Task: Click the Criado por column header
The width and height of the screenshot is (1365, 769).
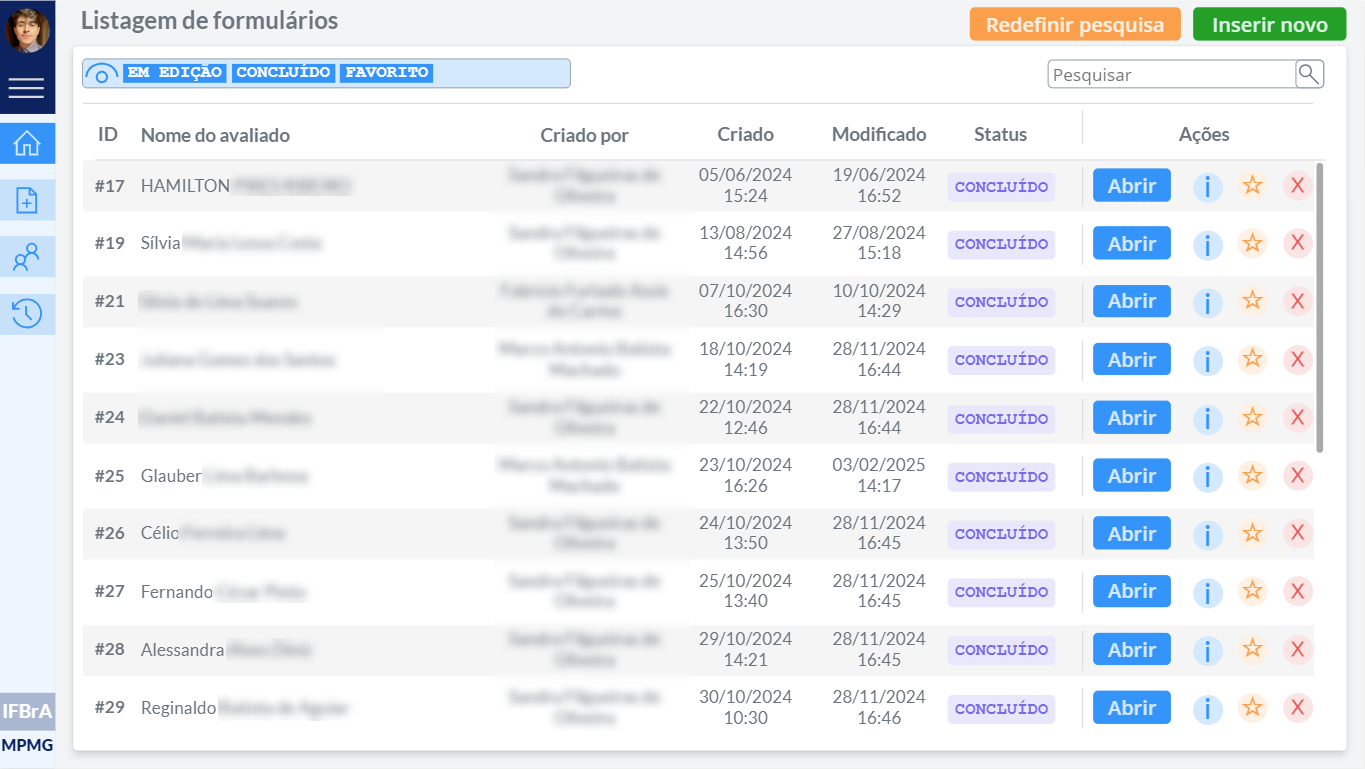Action: coord(584,135)
